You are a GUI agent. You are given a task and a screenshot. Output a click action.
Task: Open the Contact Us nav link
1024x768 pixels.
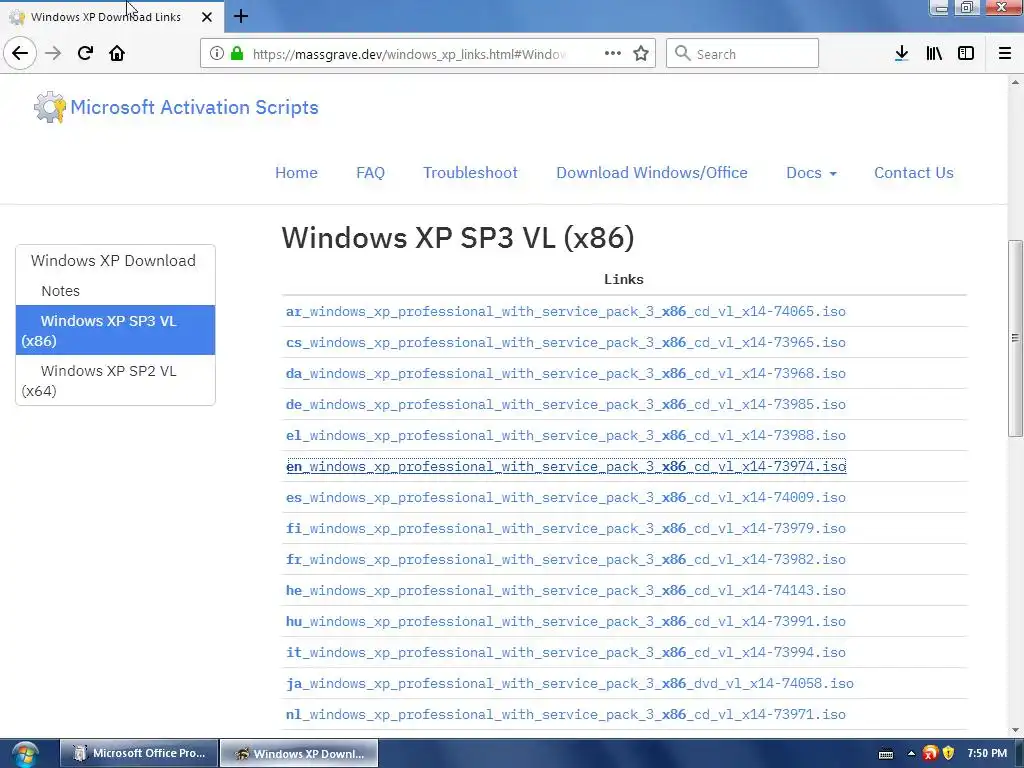(x=914, y=173)
